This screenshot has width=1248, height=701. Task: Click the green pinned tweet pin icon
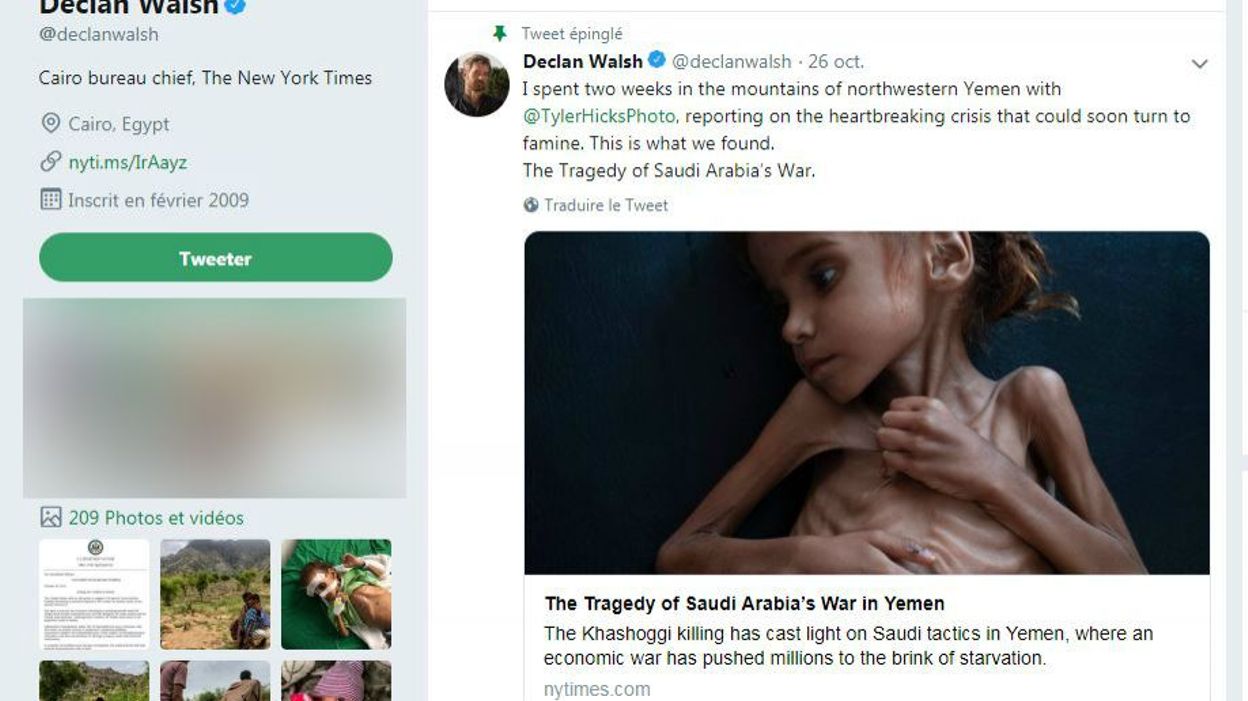(500, 34)
